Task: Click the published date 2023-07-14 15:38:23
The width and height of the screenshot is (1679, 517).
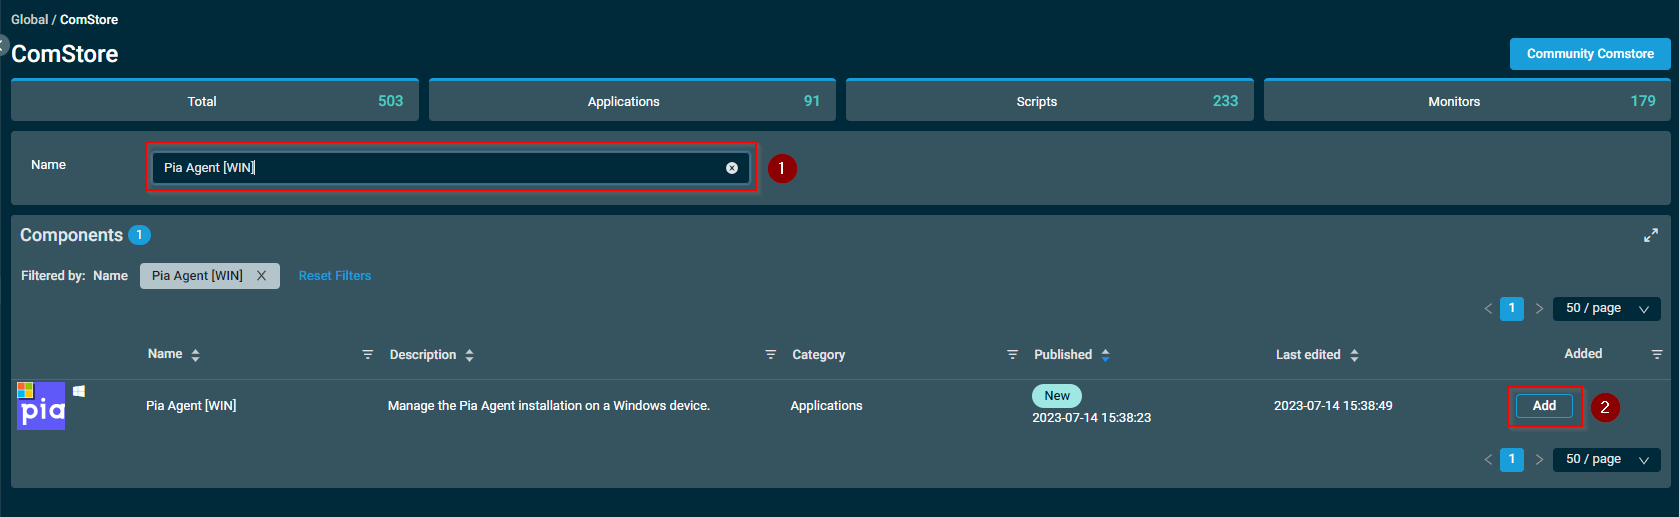Action: pos(1091,418)
